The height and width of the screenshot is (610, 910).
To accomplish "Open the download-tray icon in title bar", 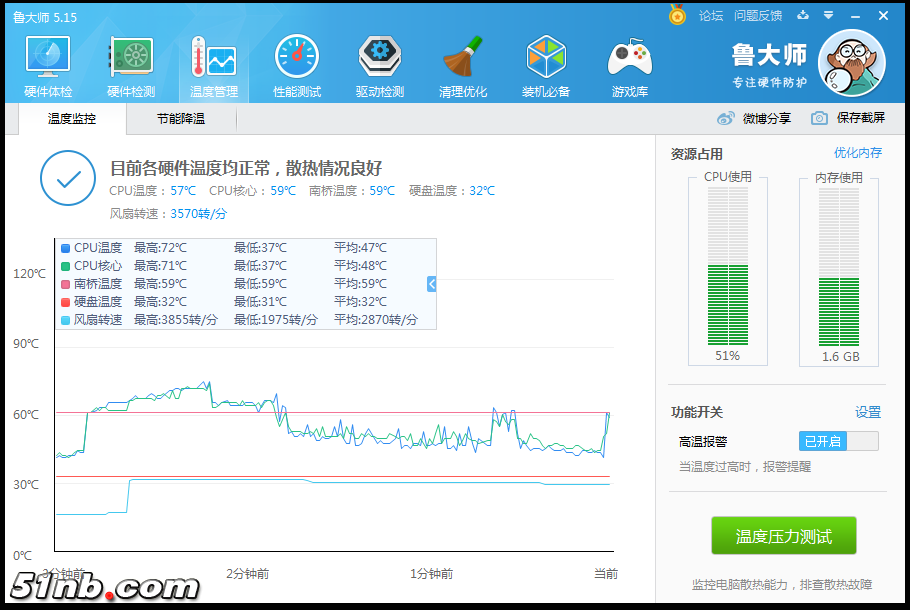I will pyautogui.click(x=803, y=15).
